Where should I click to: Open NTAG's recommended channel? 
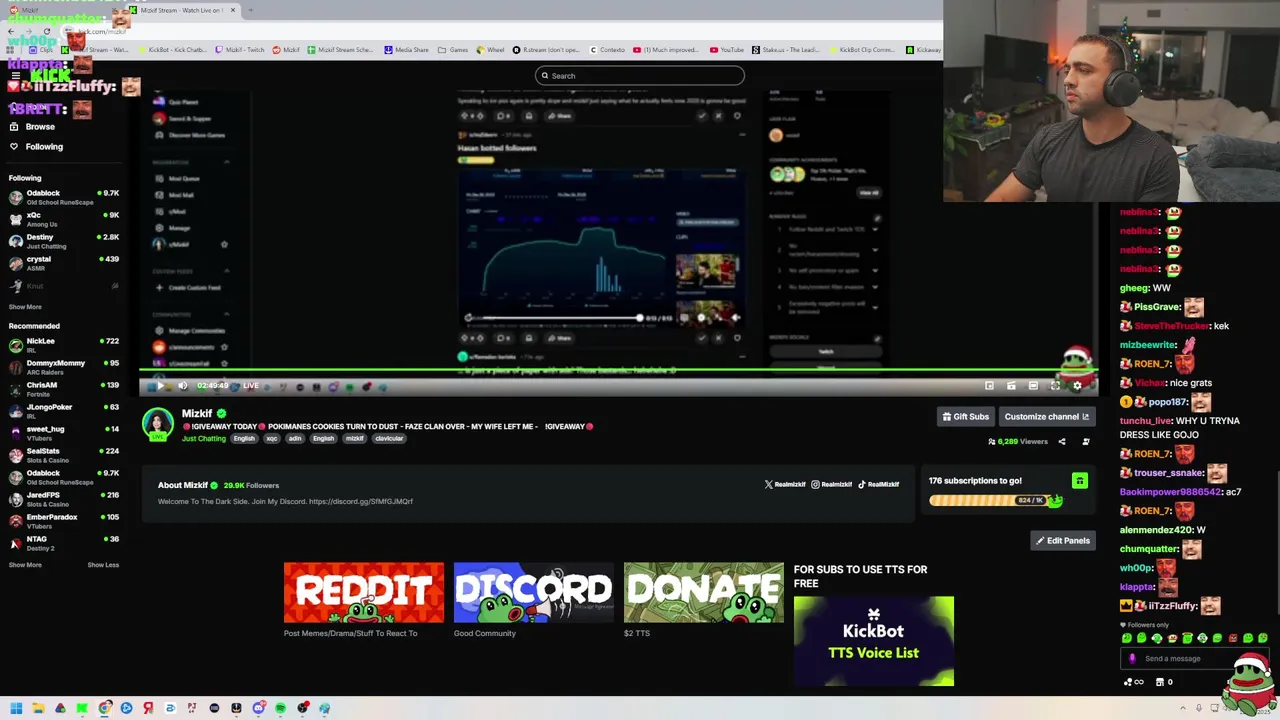click(x=63, y=543)
